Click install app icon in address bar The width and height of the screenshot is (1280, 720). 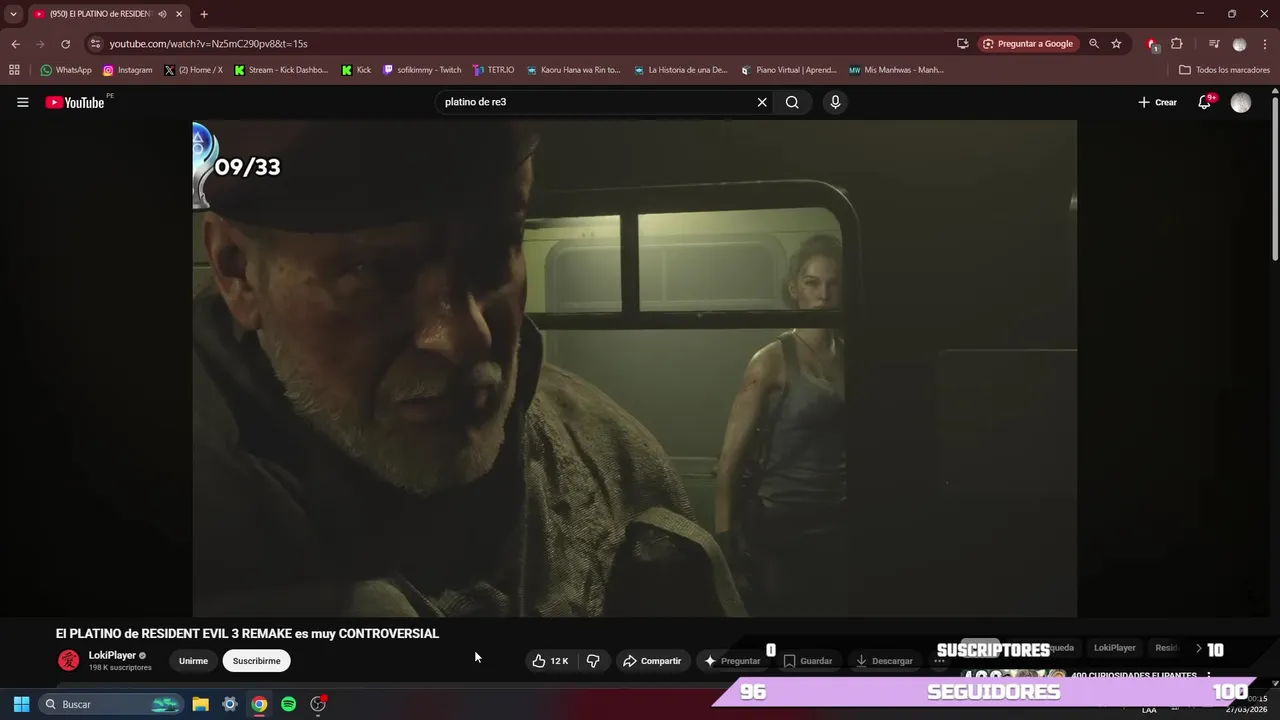[x=962, y=44]
